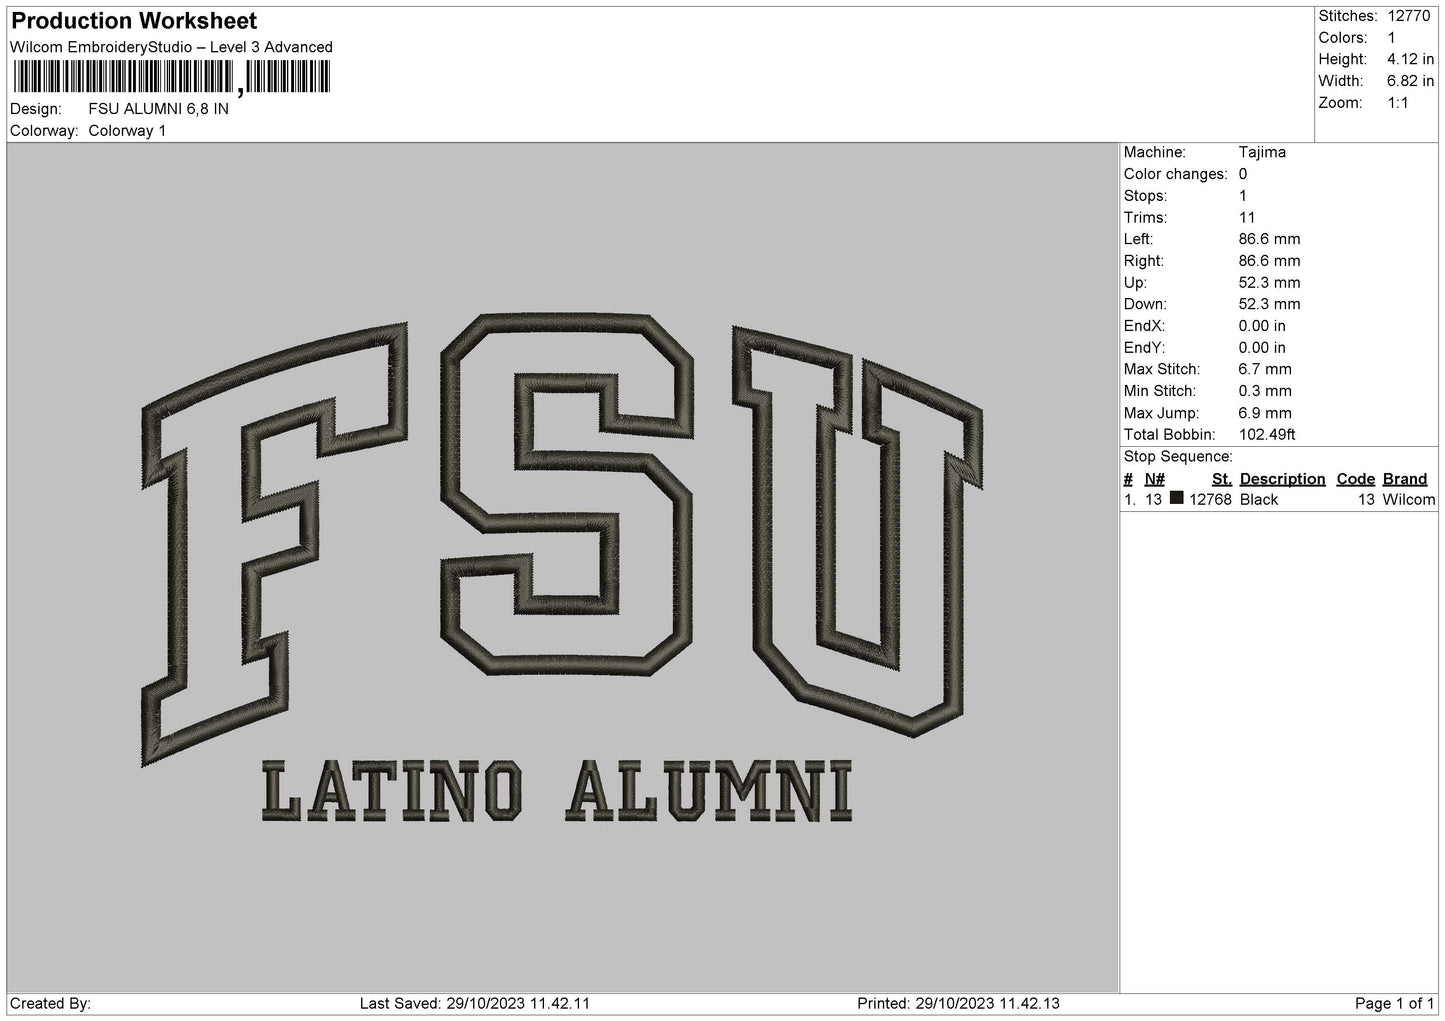
Task: Click the 'Printed: 29/10/2023 11.42.13' text
Action: (x=958, y=1003)
